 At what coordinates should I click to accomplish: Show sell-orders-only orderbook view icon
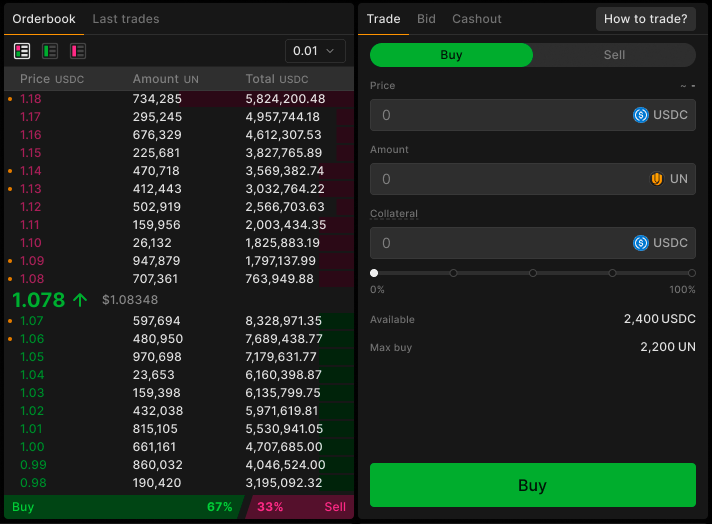tap(78, 51)
